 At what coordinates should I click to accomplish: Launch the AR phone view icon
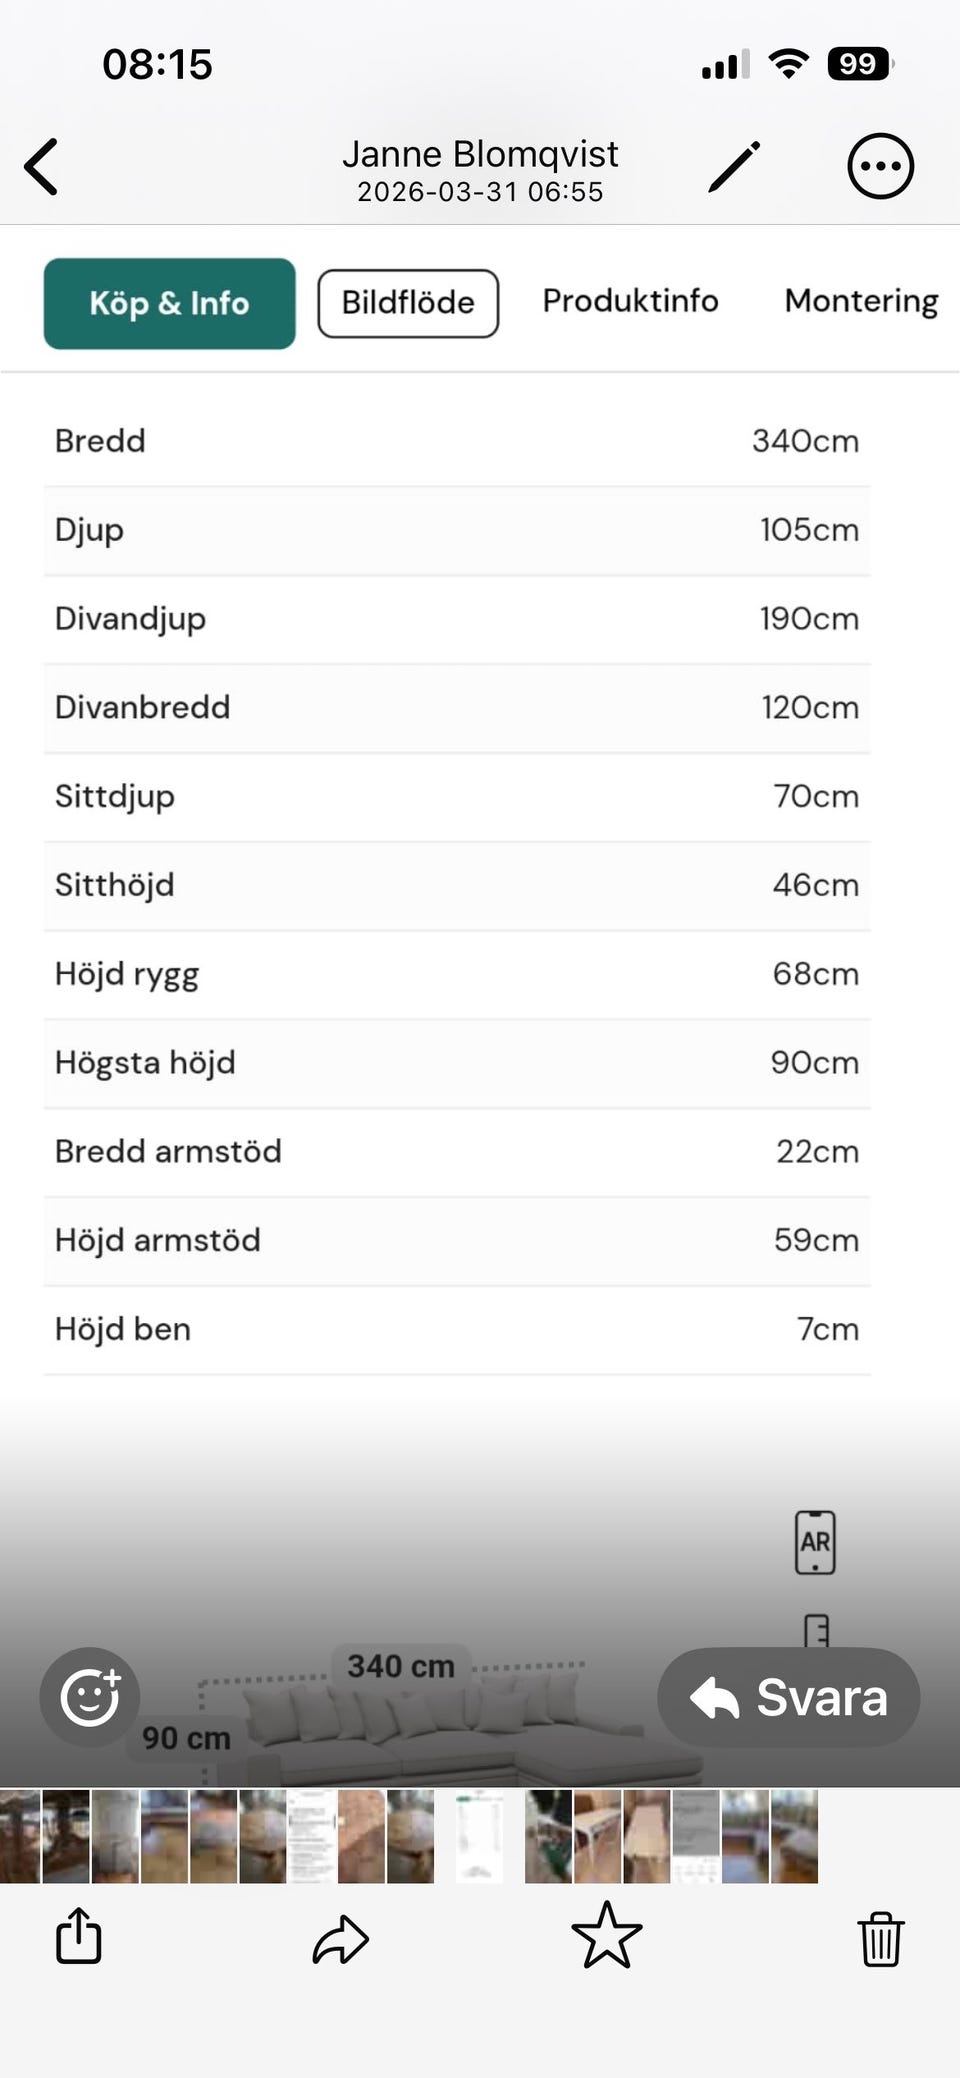pyautogui.click(x=815, y=1542)
